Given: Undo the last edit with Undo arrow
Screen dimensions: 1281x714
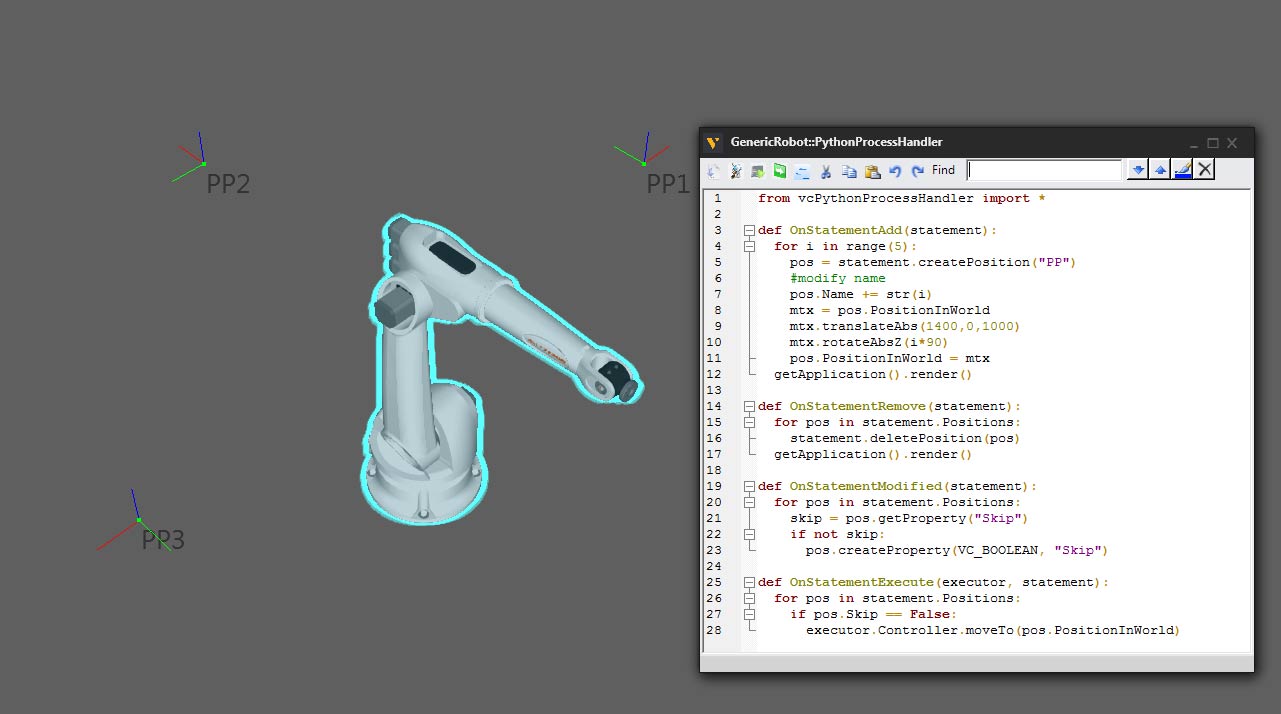Looking at the screenshot, I should (895, 171).
